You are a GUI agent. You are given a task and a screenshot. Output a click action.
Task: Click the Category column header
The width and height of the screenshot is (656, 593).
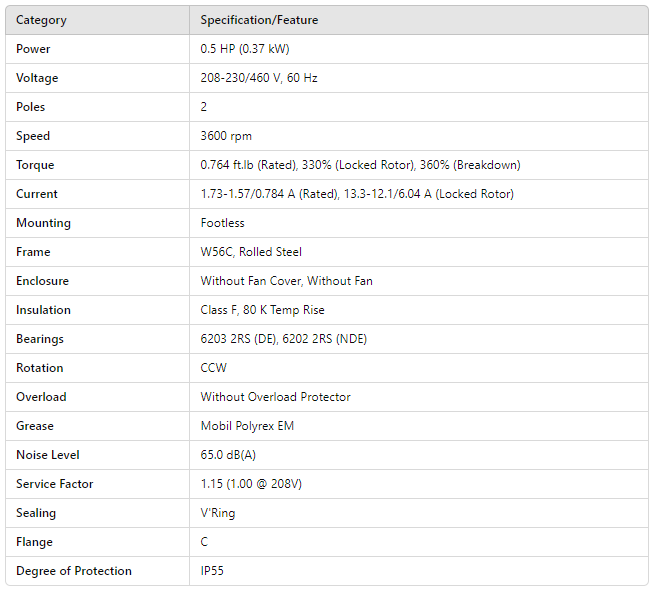(x=41, y=20)
